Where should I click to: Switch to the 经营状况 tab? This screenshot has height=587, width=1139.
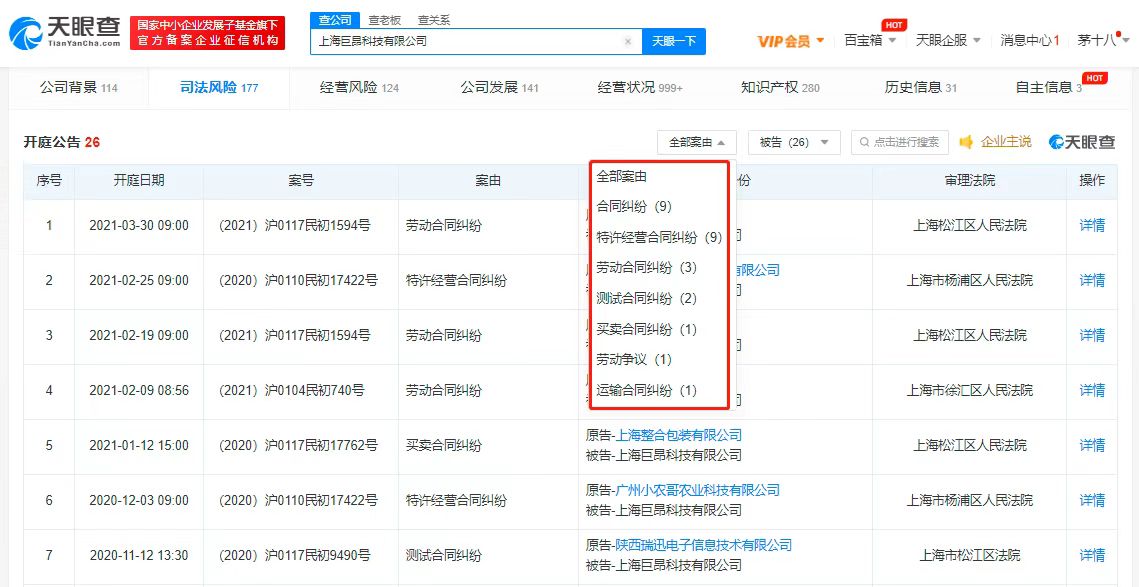pyautogui.click(x=640, y=88)
